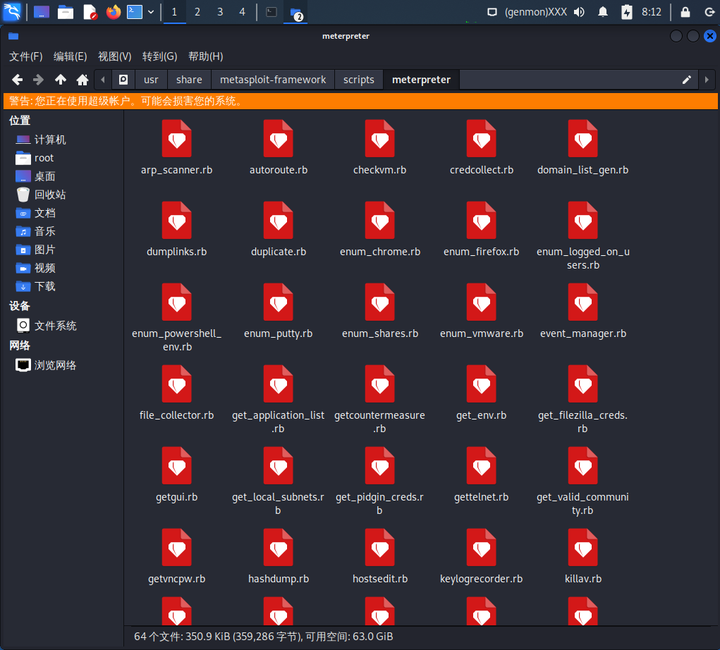The height and width of the screenshot is (650, 720).
Task: Select the hashdump.rb file icon
Action: click(x=278, y=548)
